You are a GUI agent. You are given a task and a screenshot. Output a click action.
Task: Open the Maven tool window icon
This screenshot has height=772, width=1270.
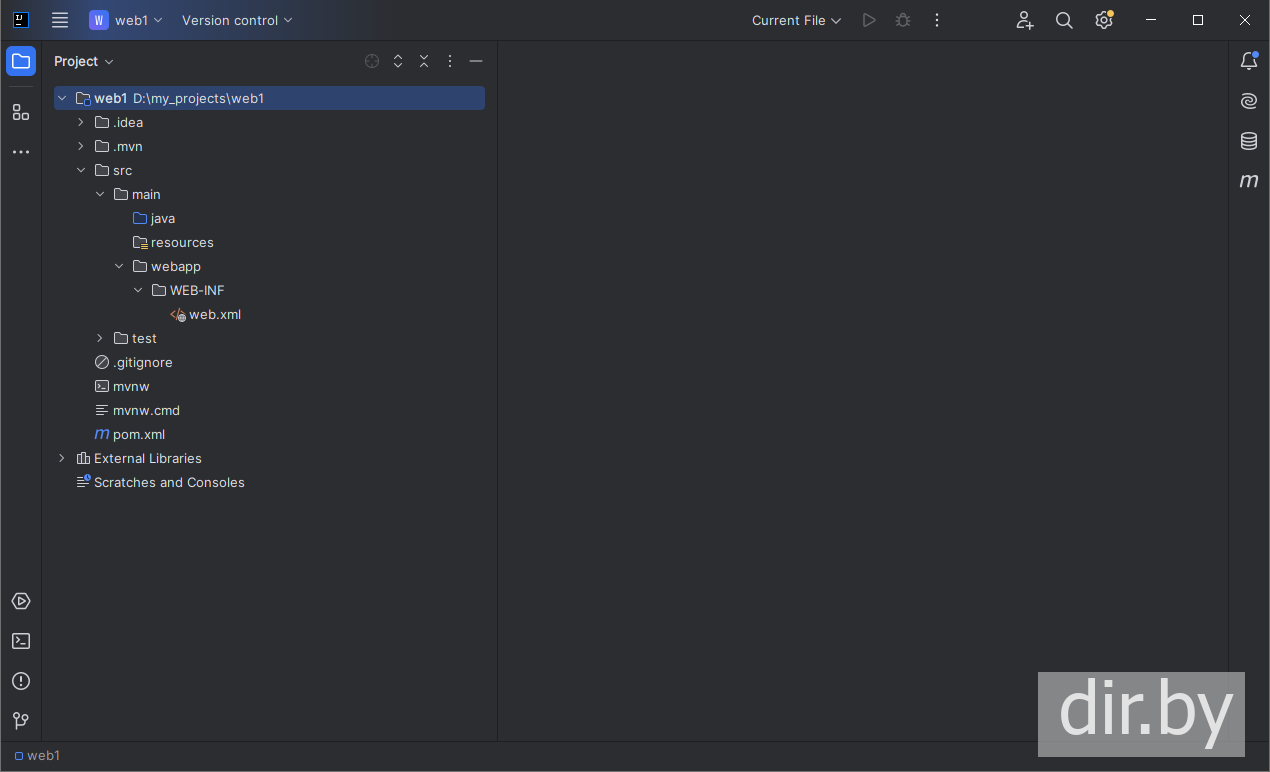[1249, 181]
